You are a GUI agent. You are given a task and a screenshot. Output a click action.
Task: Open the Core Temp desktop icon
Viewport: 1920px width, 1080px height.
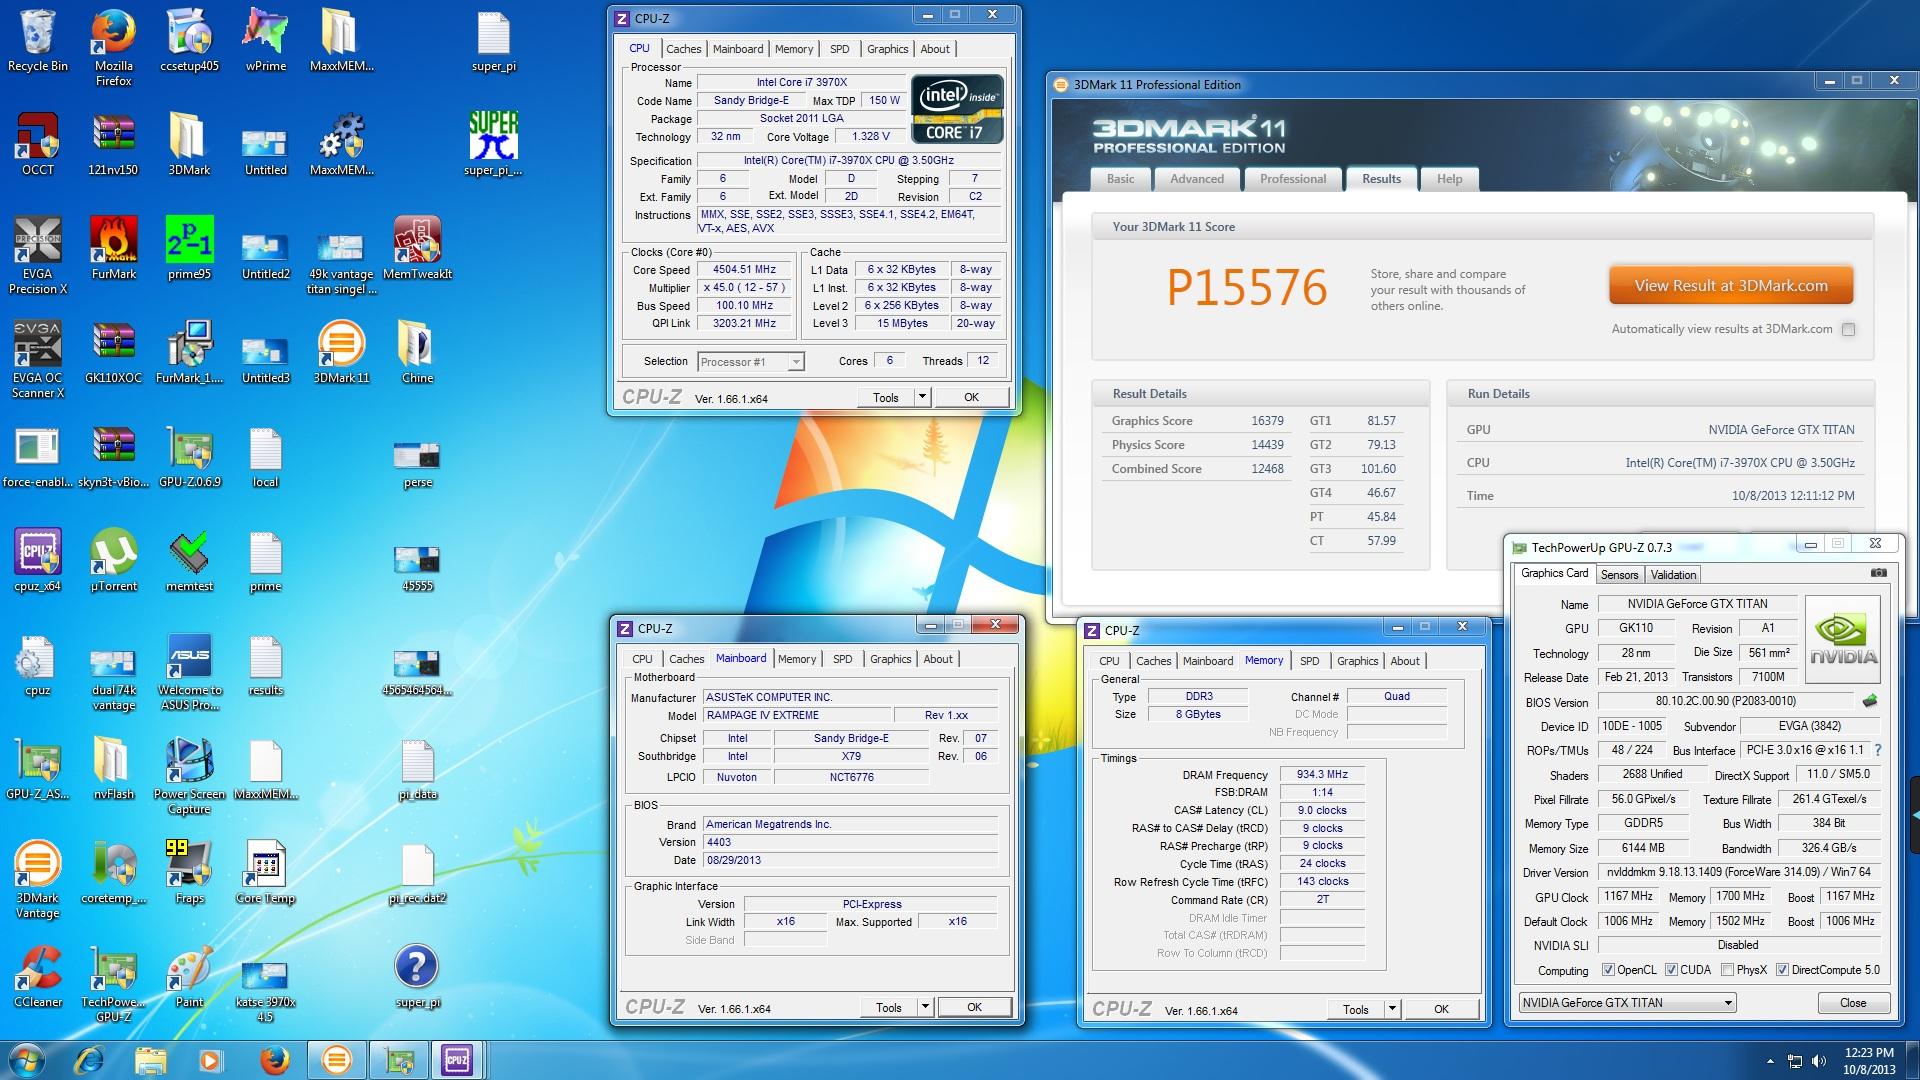[265, 873]
